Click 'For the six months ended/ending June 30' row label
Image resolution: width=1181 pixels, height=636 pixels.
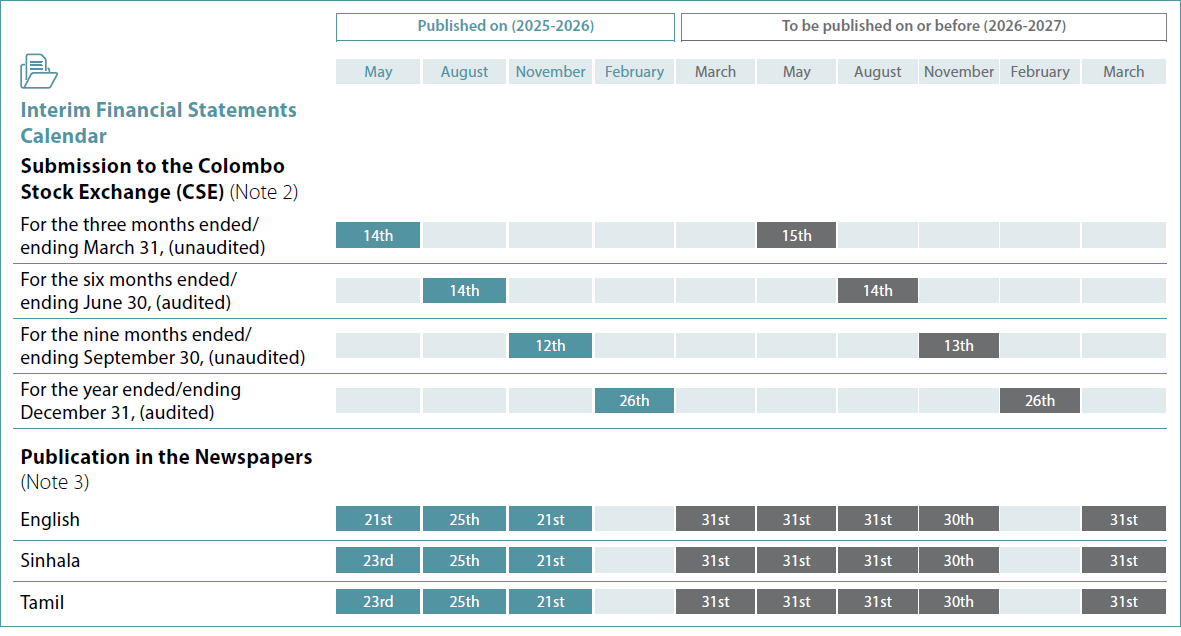click(128, 291)
